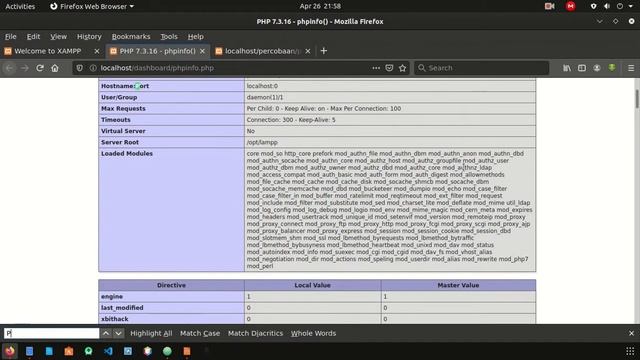Click the xbithack directive cell
This screenshot has width=640, height=360.
point(171,319)
